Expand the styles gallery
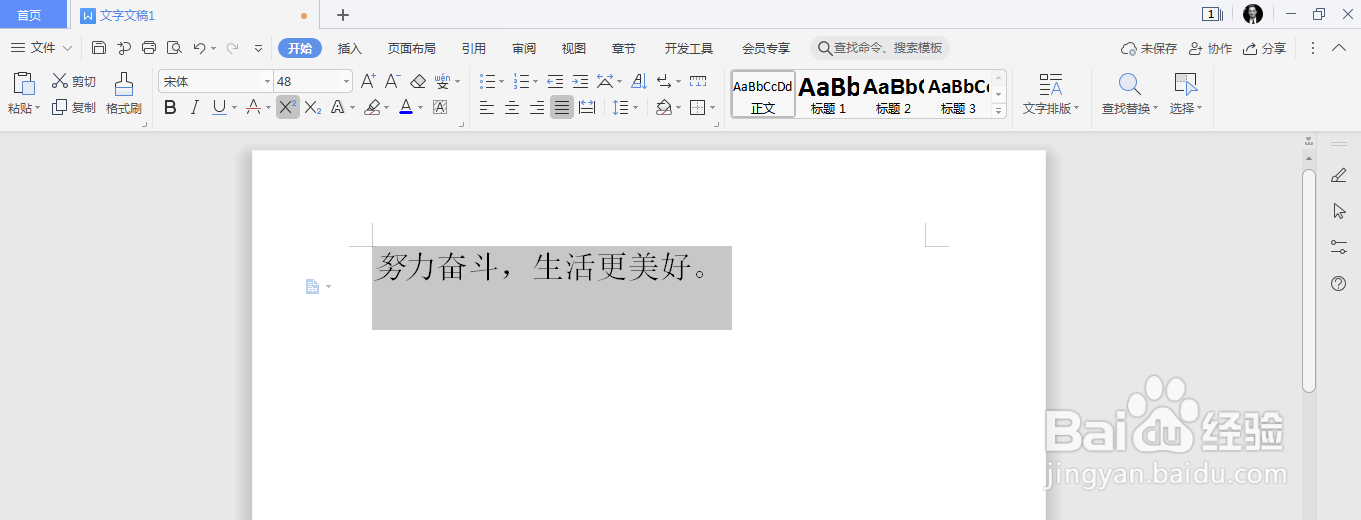 point(998,111)
